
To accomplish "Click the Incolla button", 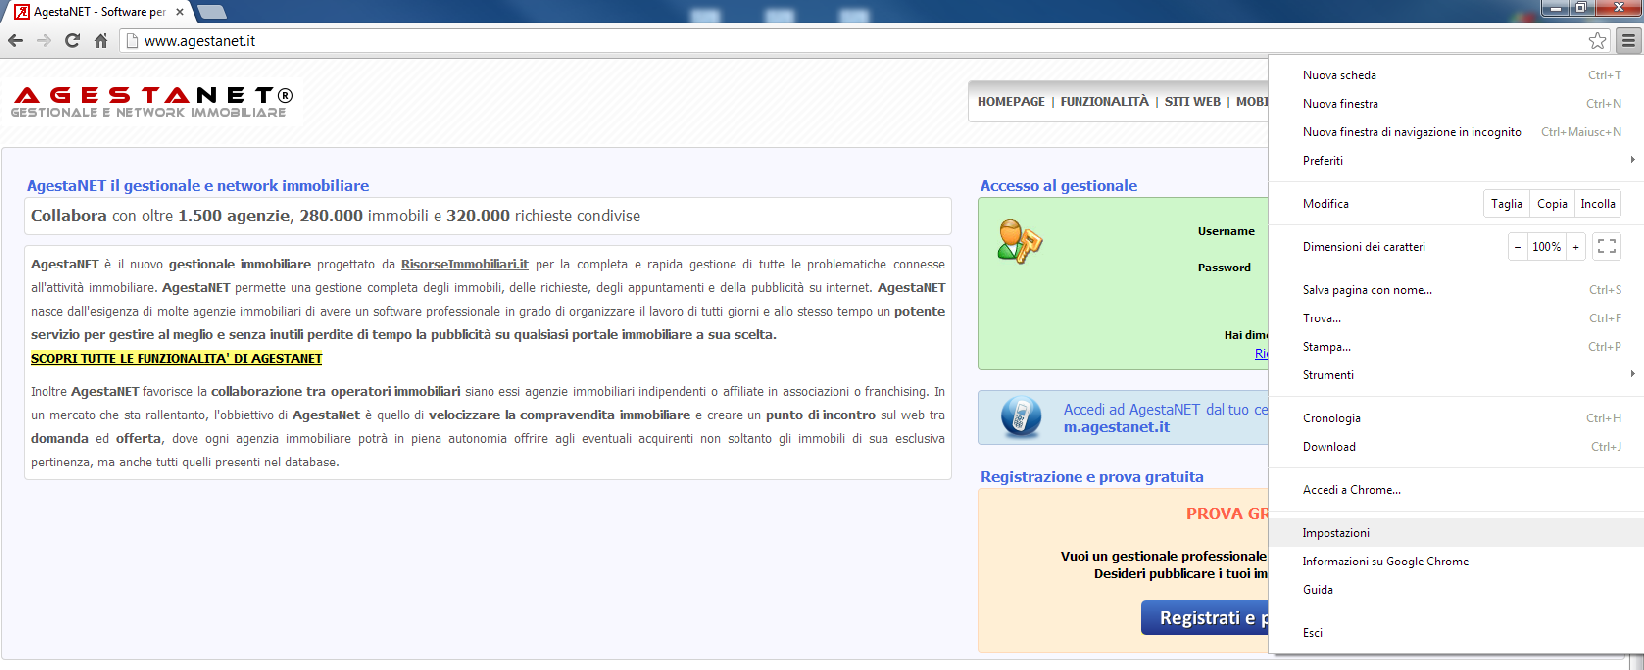I will (1598, 204).
